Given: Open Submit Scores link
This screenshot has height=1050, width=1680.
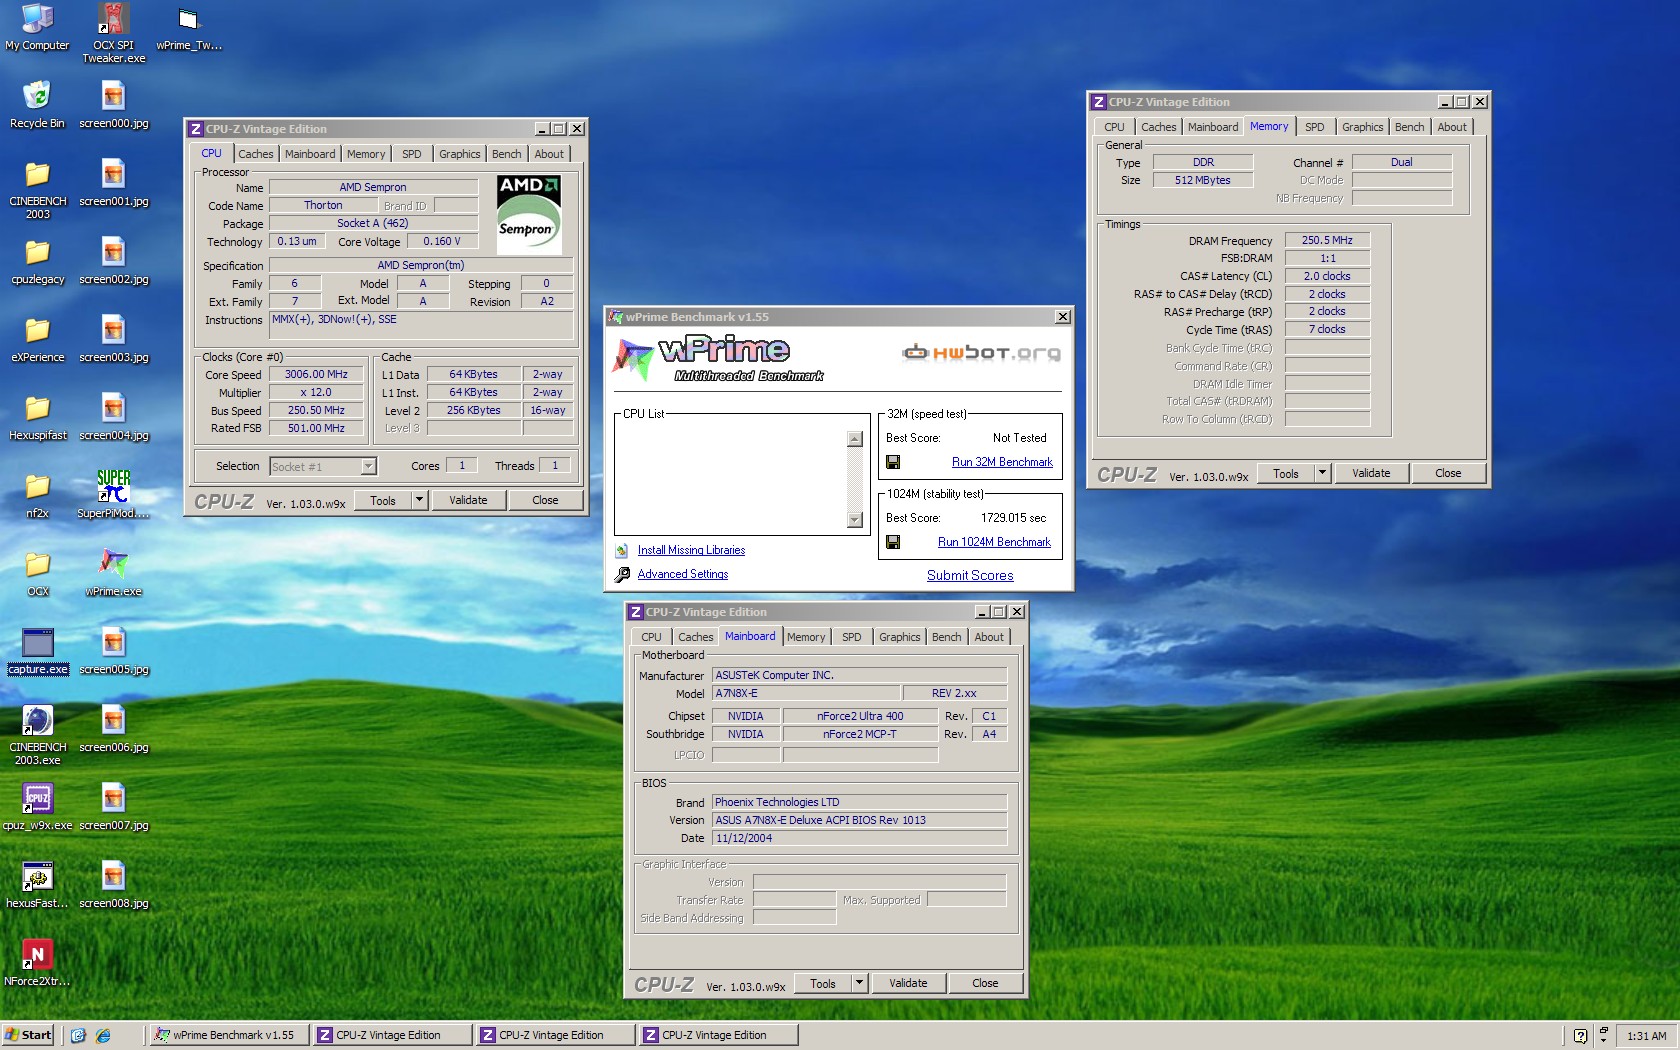Looking at the screenshot, I should [970, 575].
